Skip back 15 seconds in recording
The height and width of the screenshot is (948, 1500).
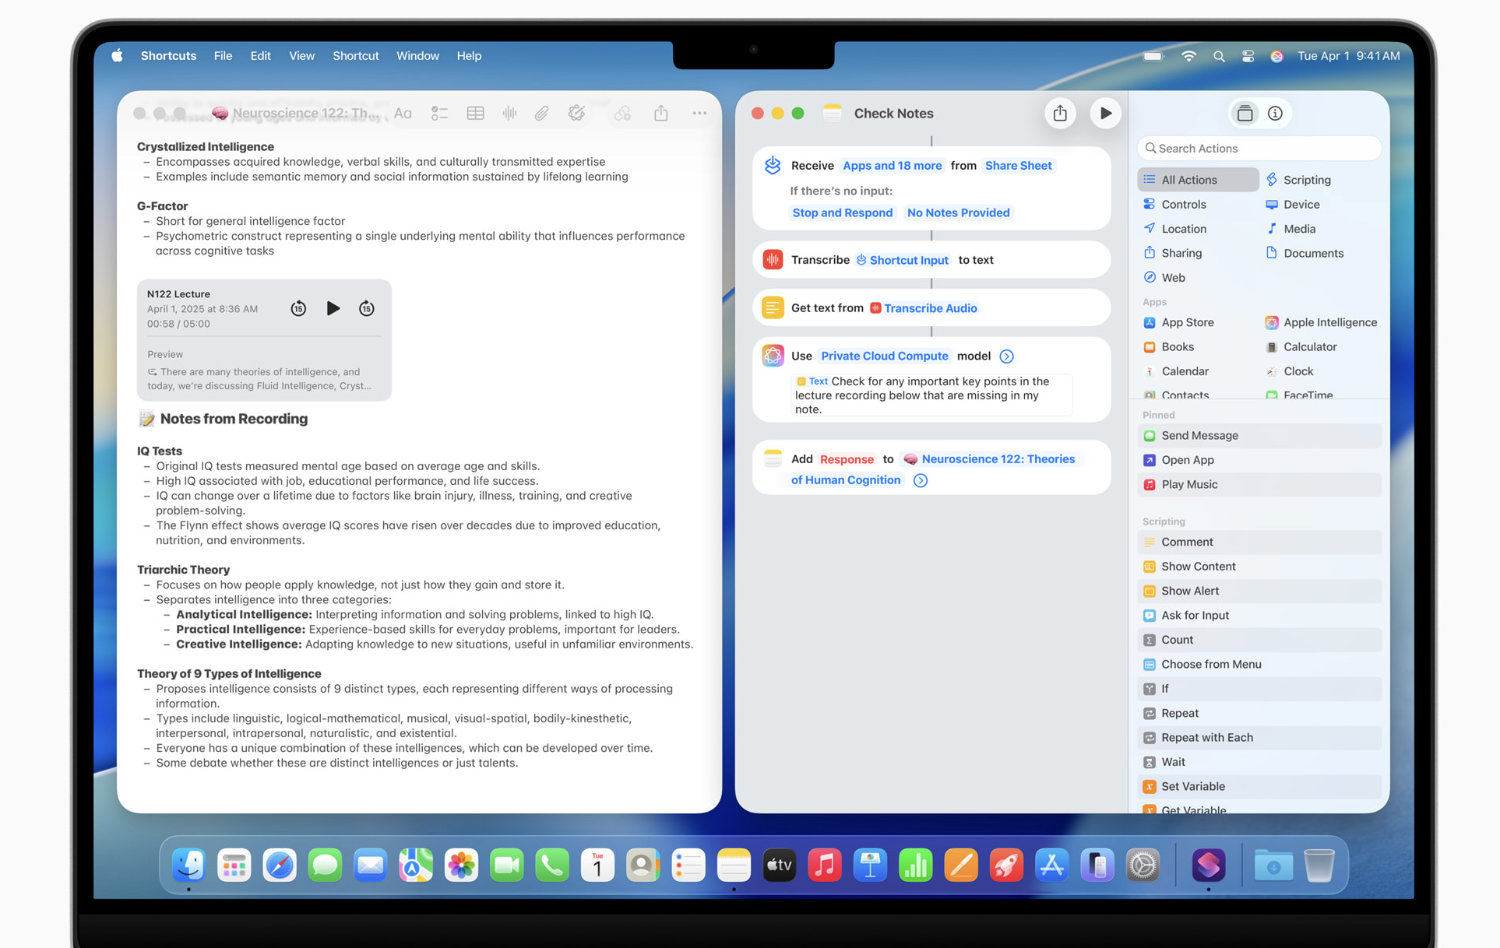pos(298,308)
